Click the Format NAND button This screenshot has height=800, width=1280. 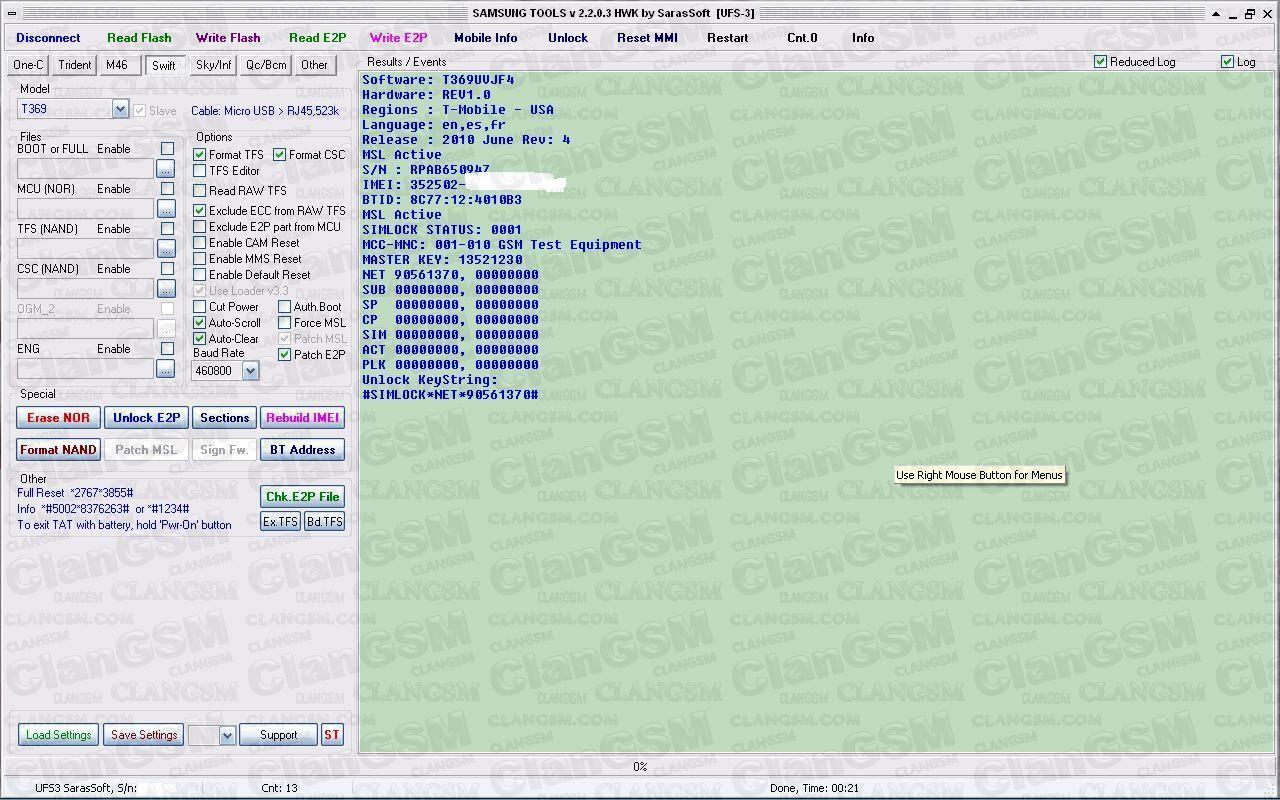[58, 450]
